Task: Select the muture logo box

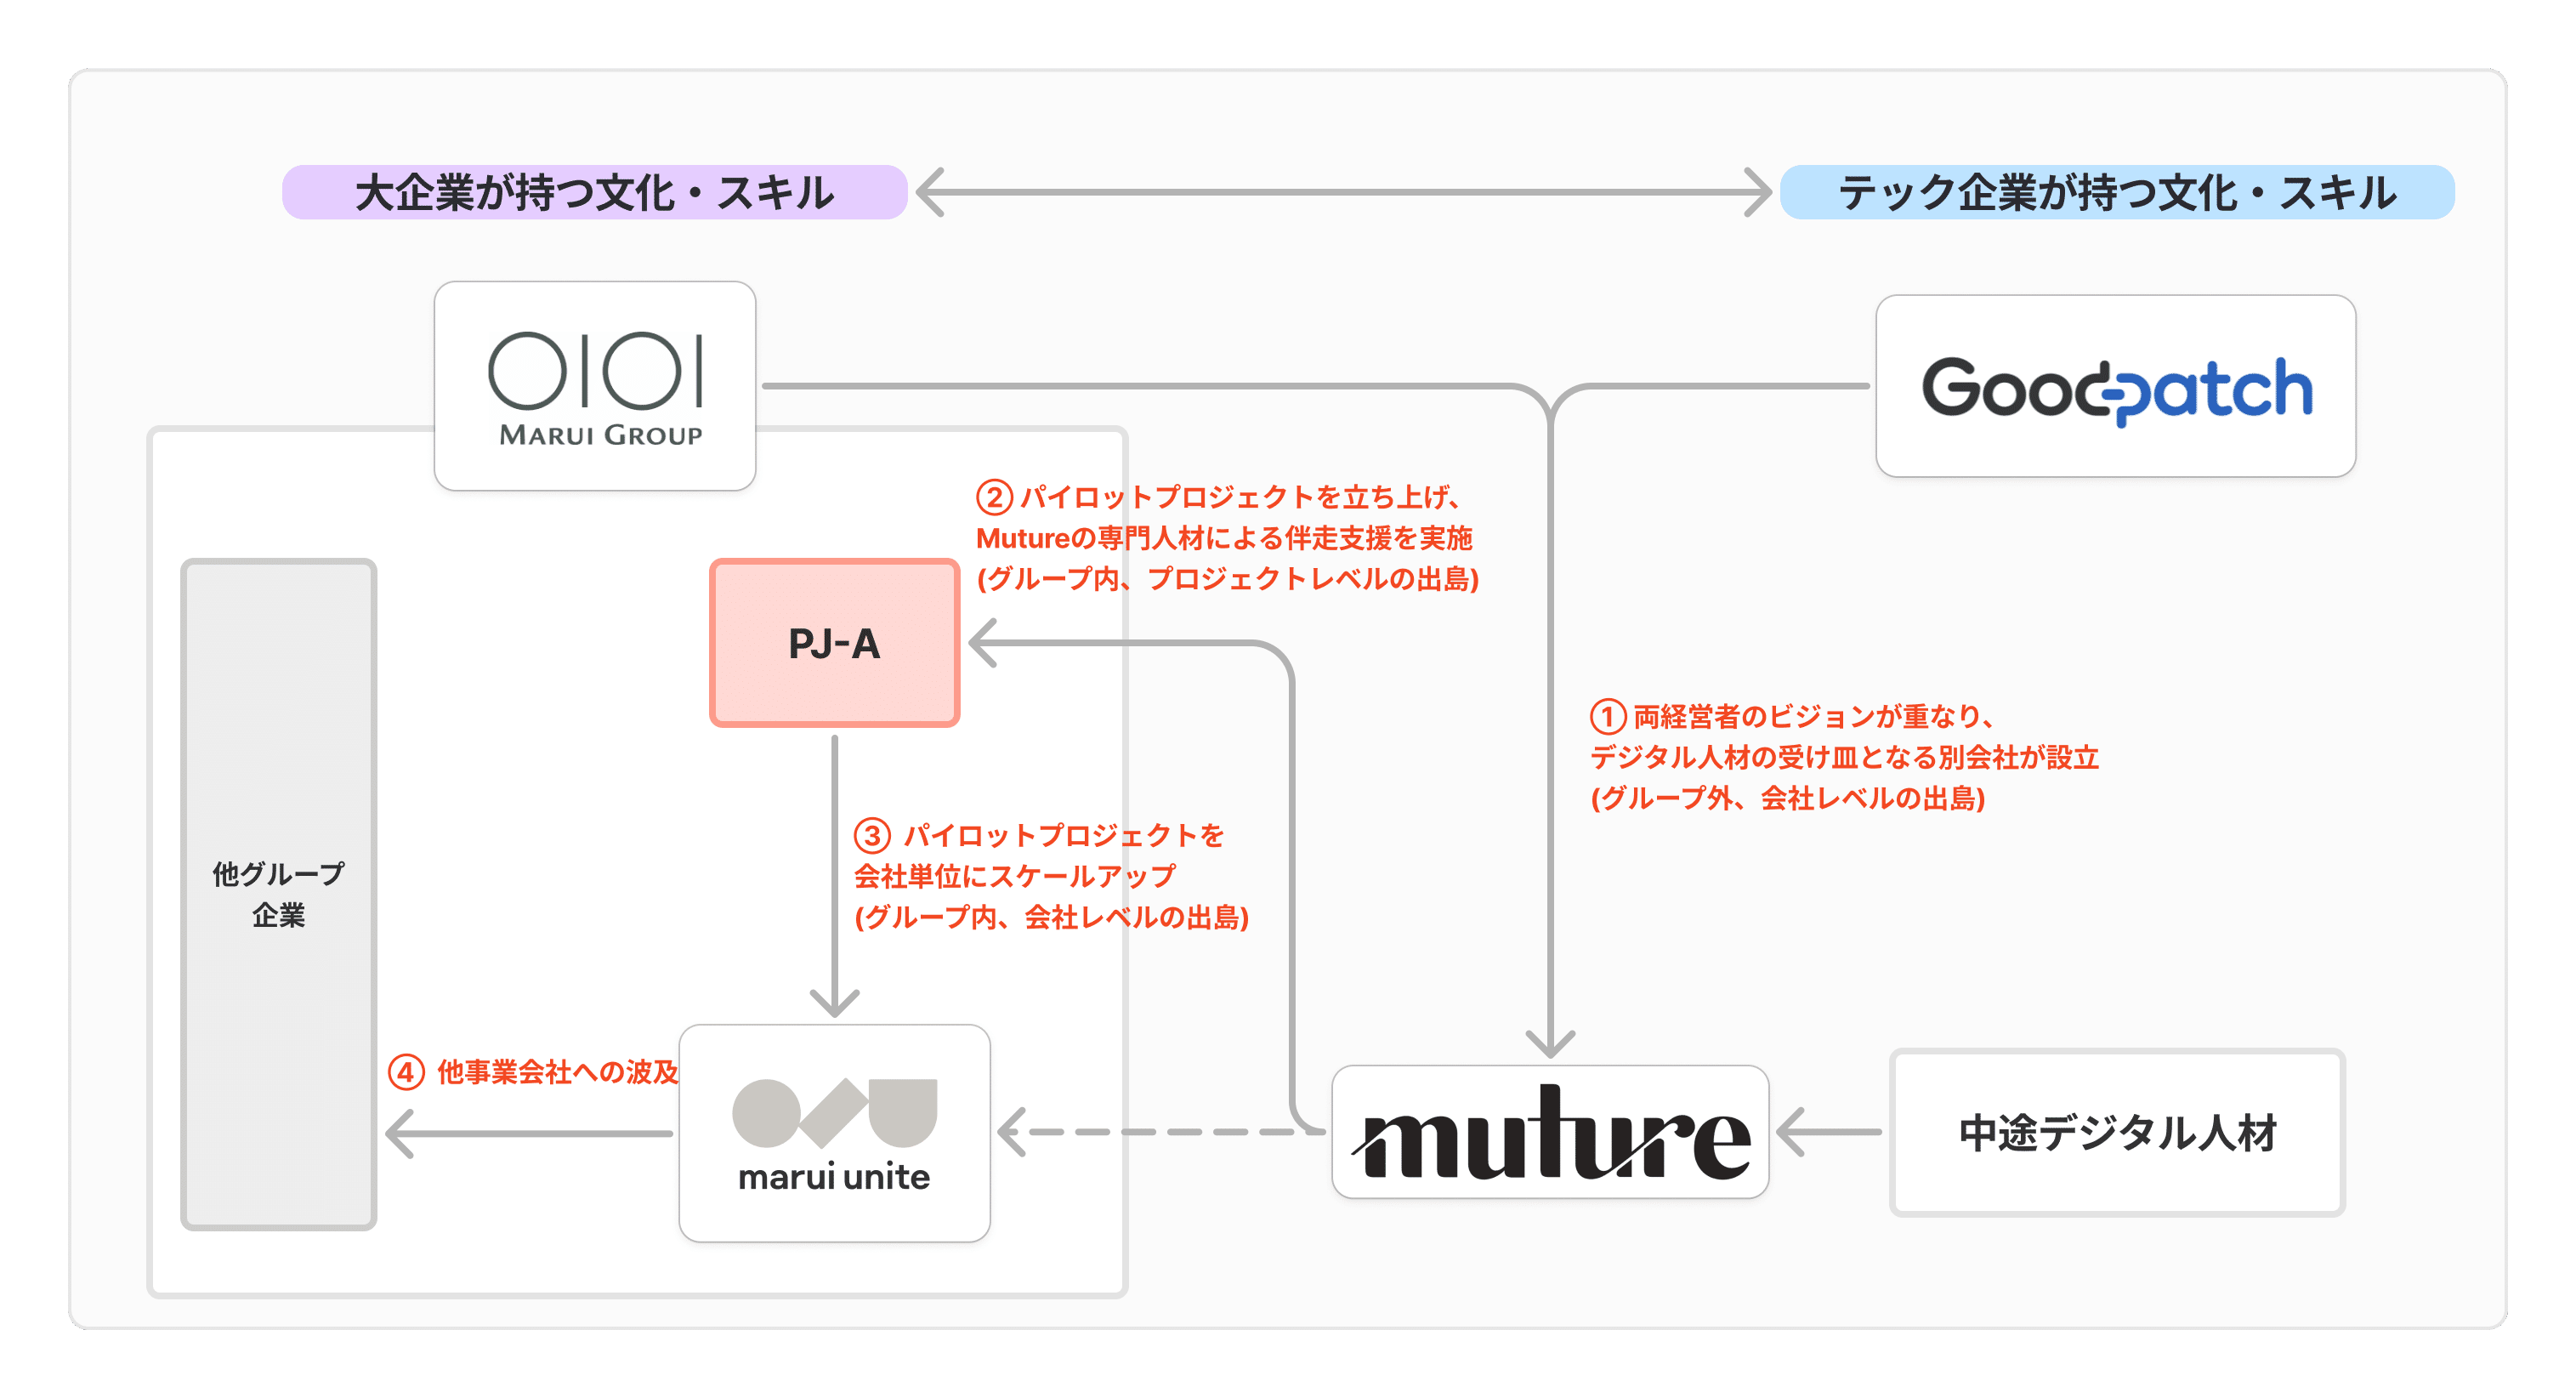Action: (x=1550, y=1132)
